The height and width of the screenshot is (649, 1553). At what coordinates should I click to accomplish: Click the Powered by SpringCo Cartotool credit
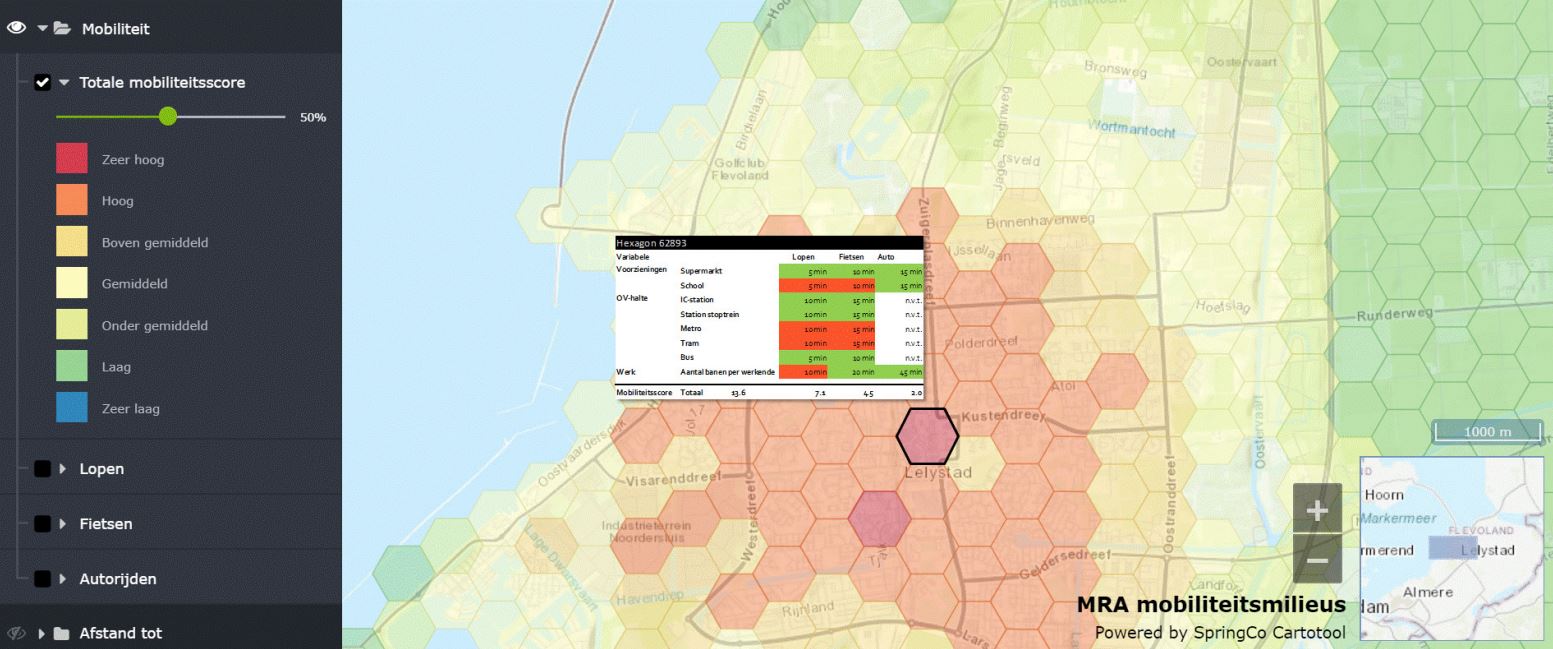1220,632
